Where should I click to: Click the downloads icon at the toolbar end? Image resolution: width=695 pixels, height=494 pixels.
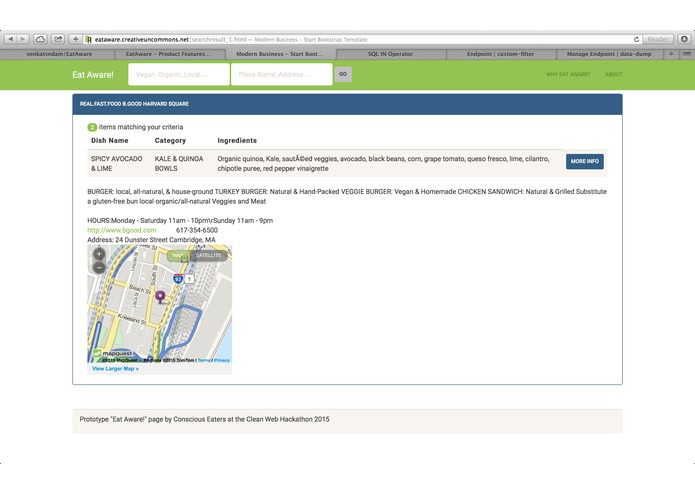[x=684, y=39]
